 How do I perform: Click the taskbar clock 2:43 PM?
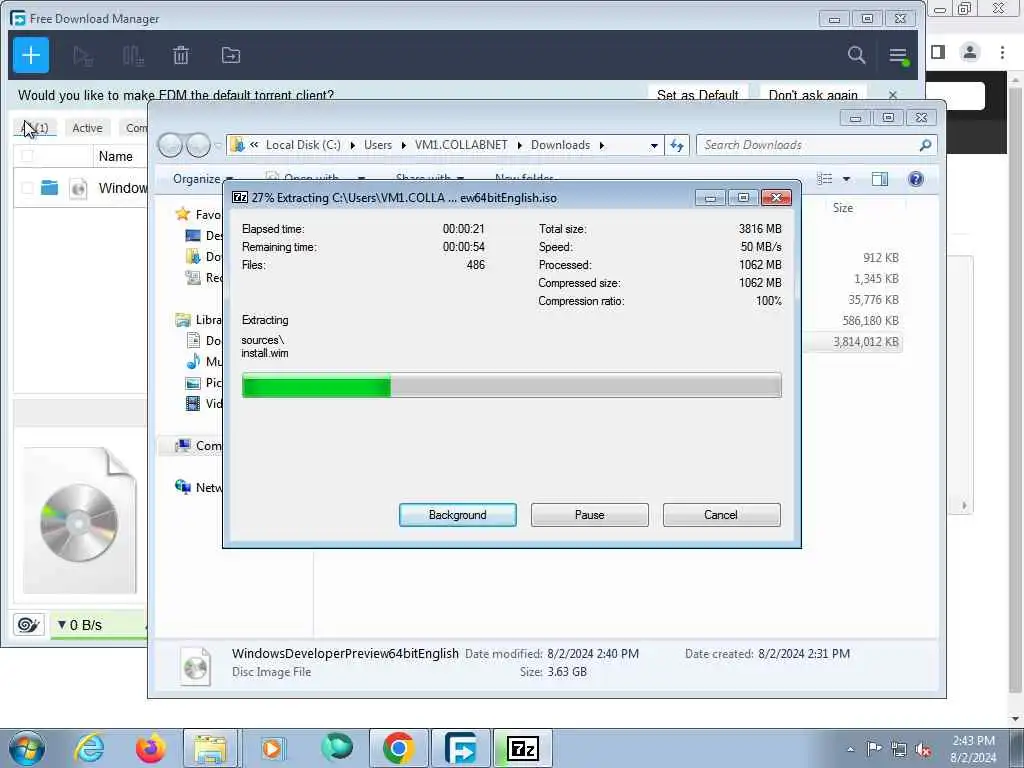[x=973, y=749]
